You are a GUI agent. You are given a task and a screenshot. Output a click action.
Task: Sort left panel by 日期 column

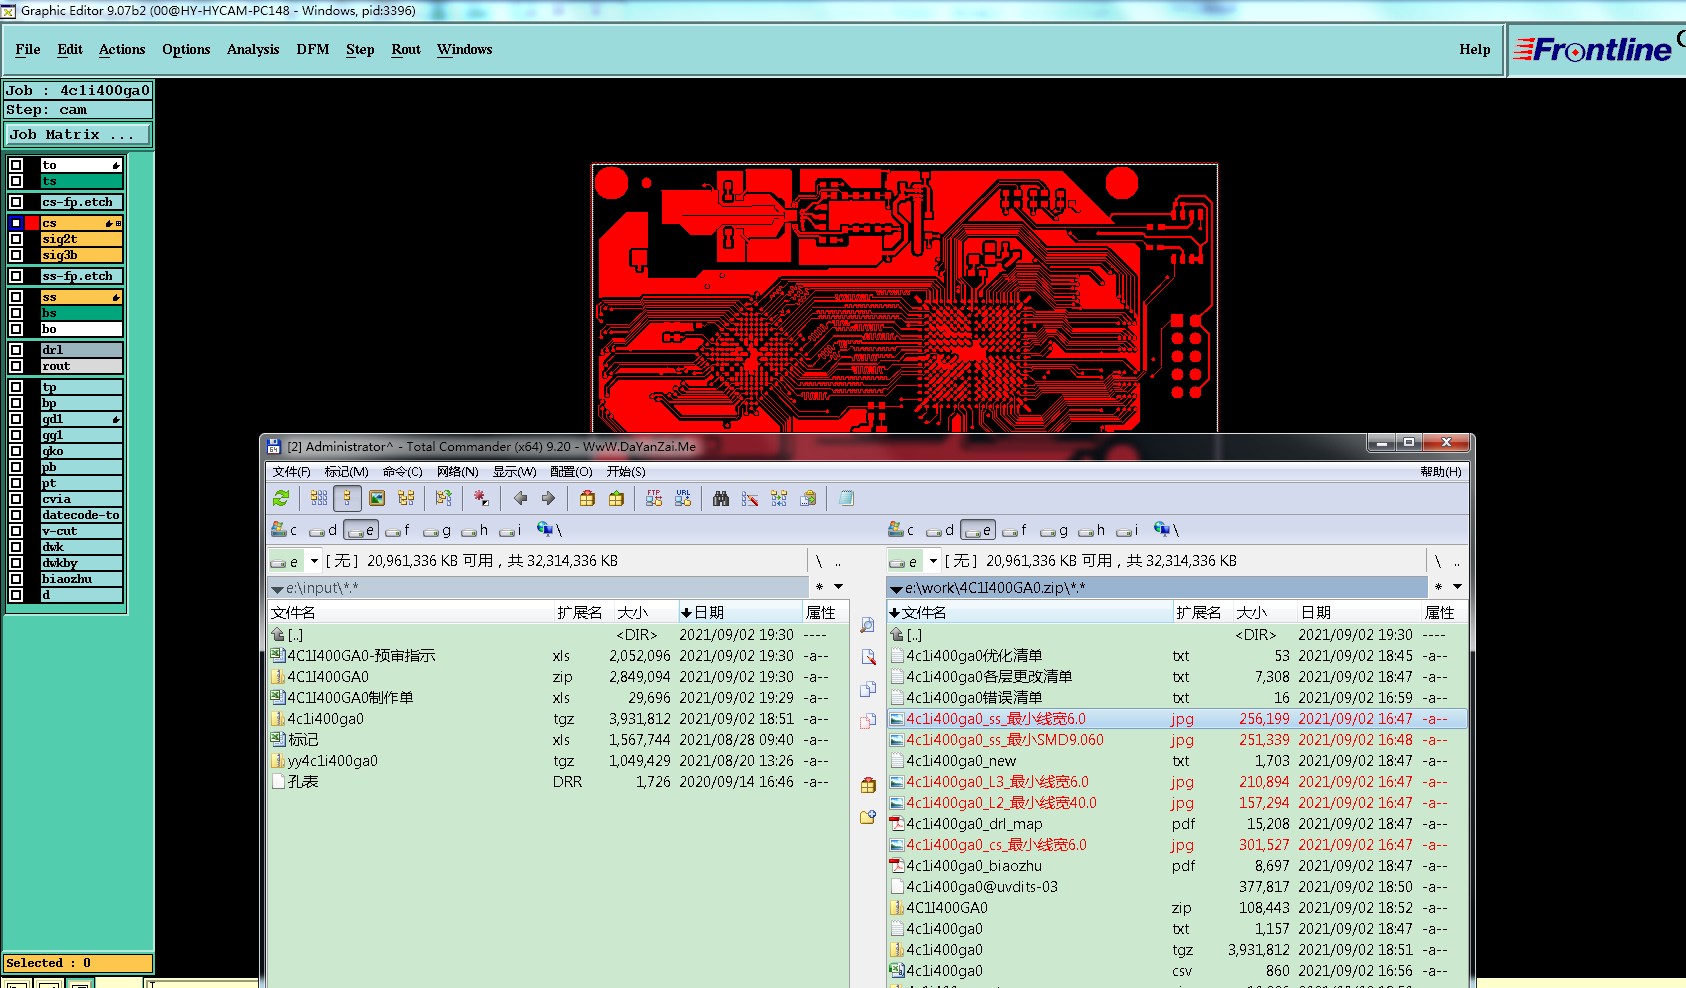click(739, 612)
